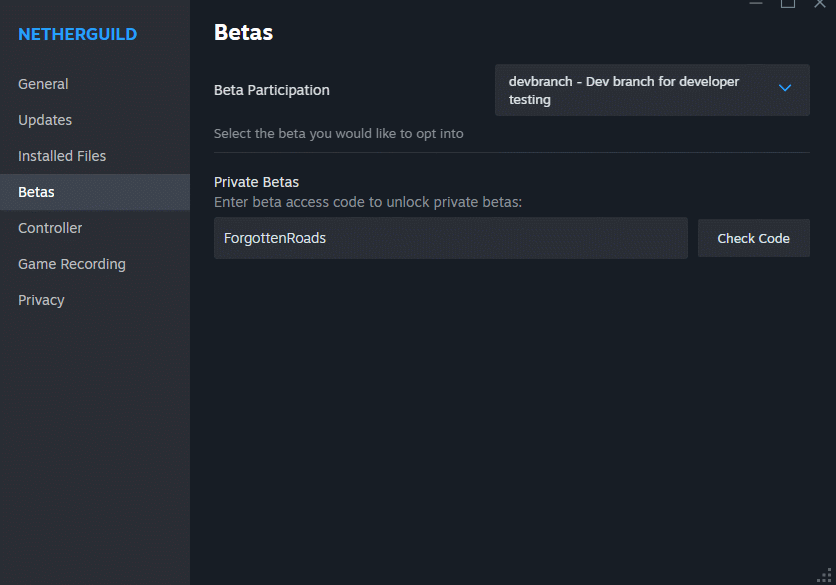Open the devbranch beta selection combo box

point(640,90)
